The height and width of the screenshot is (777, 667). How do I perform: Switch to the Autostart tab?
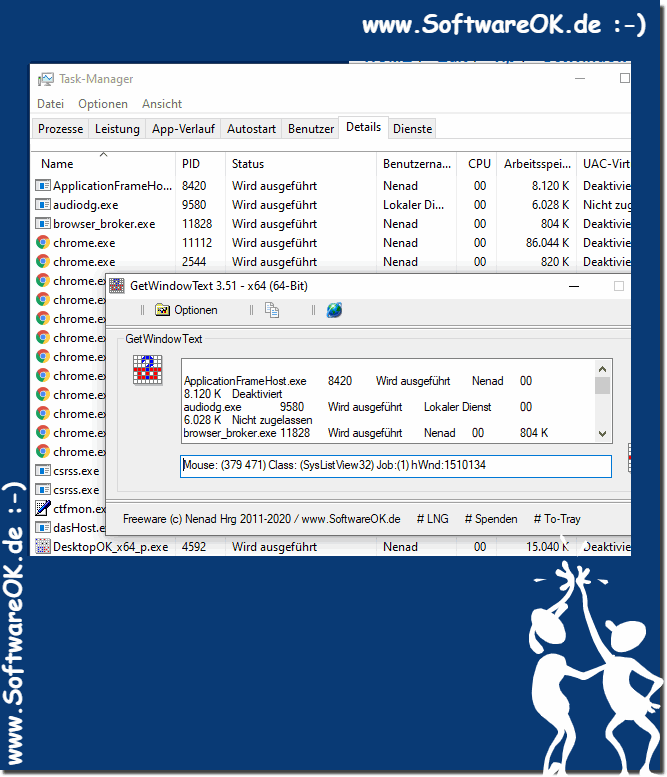click(x=251, y=129)
